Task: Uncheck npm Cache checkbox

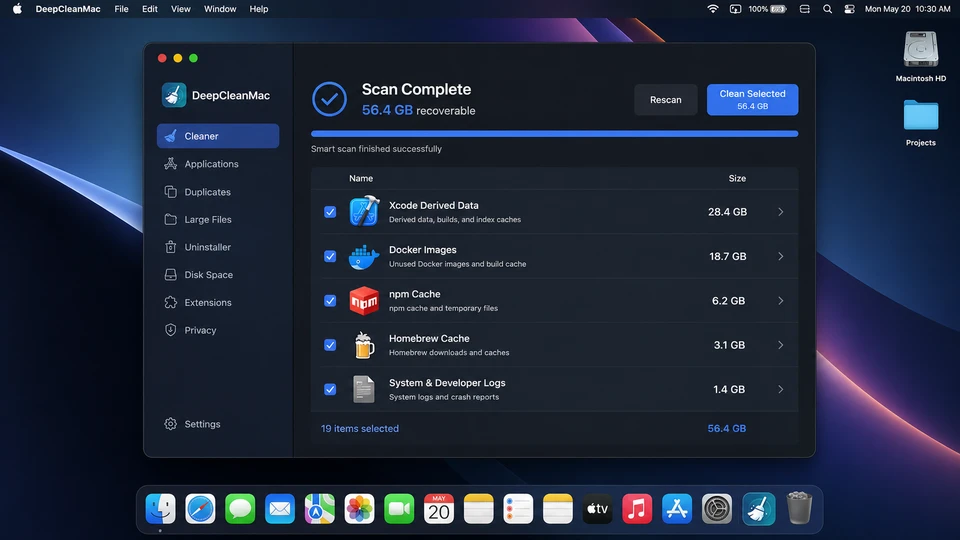Action: tap(330, 301)
